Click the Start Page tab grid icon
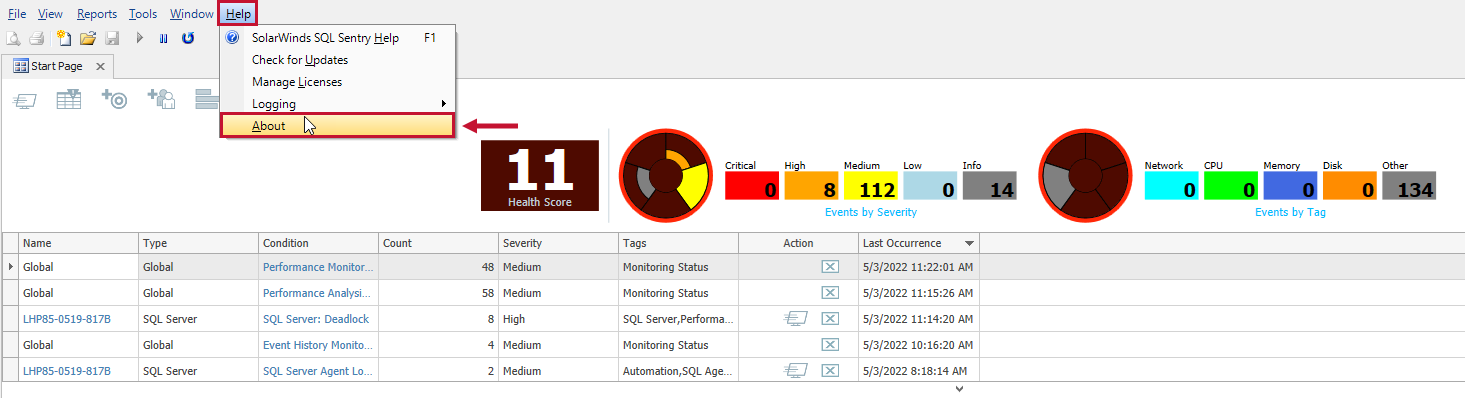 pyautogui.click(x=20, y=66)
